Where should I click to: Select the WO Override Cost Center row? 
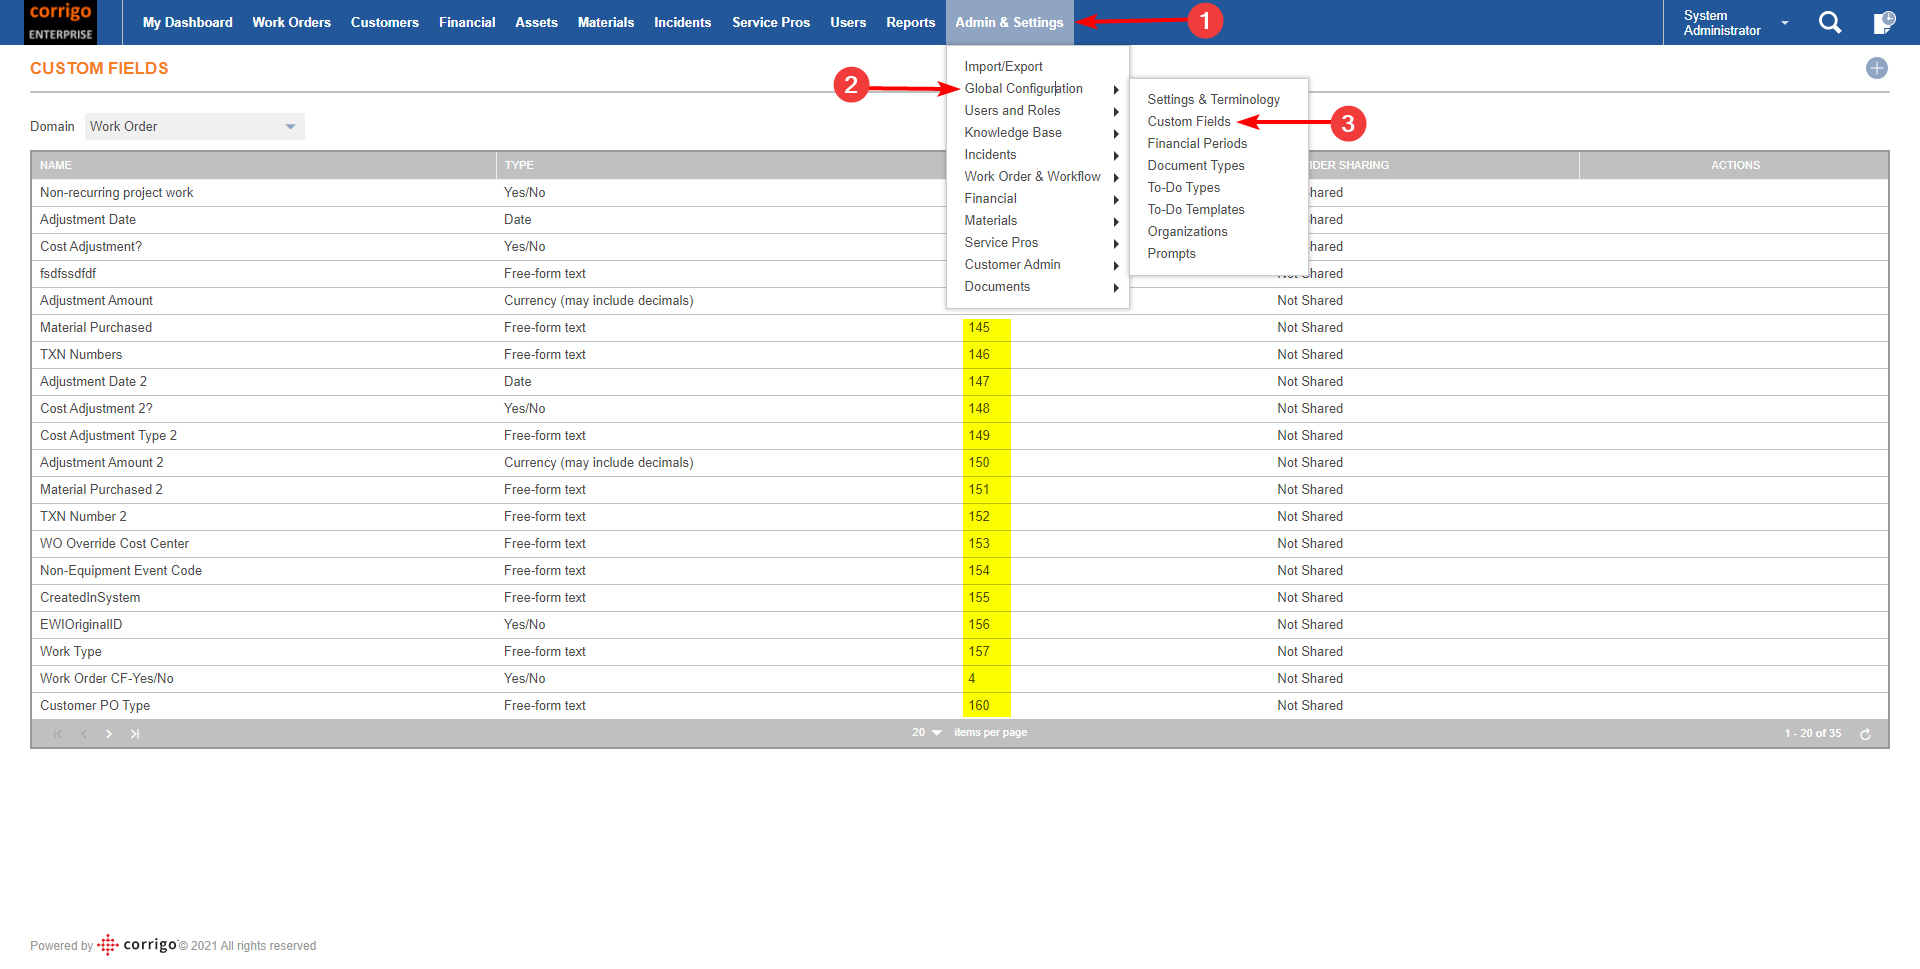pos(114,544)
